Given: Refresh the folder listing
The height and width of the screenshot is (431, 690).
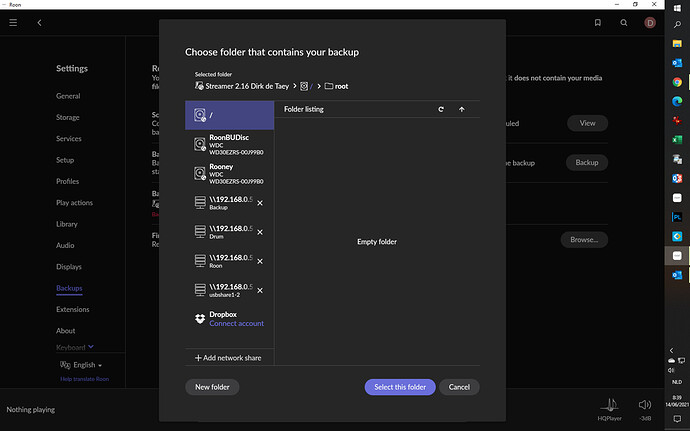Looking at the screenshot, I should (441, 109).
